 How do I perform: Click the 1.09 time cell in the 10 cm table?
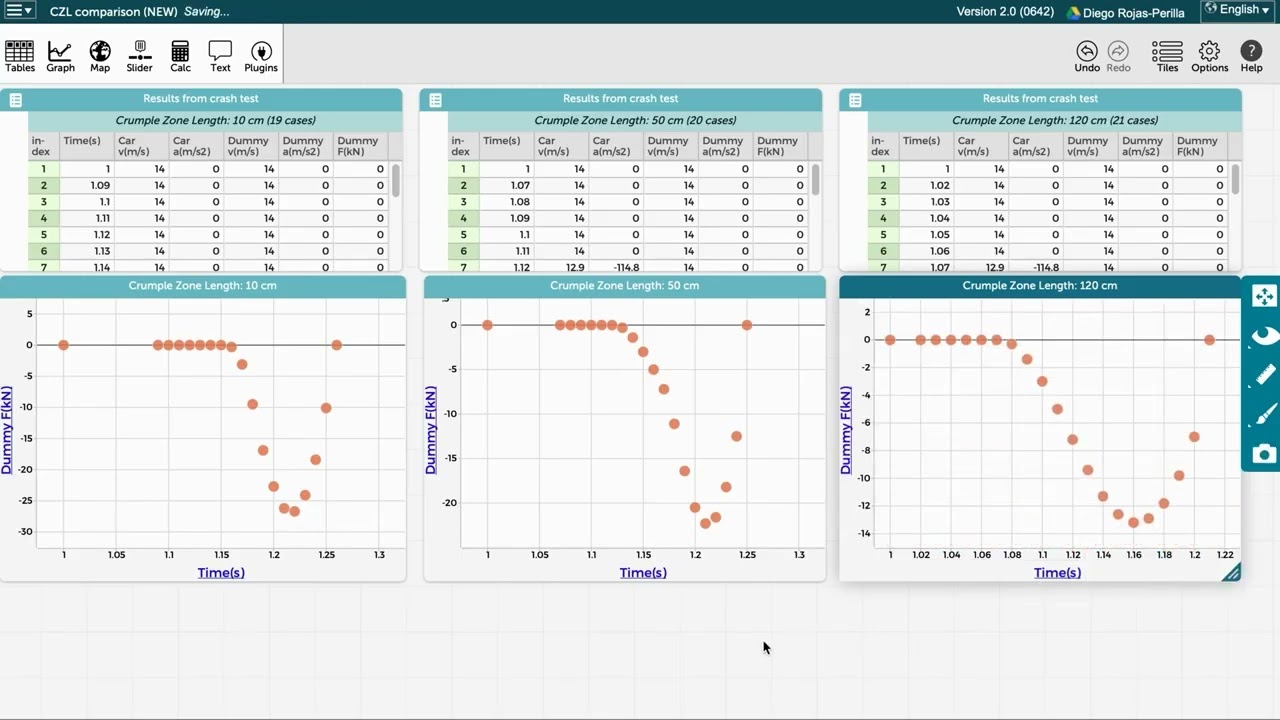pyautogui.click(x=87, y=186)
